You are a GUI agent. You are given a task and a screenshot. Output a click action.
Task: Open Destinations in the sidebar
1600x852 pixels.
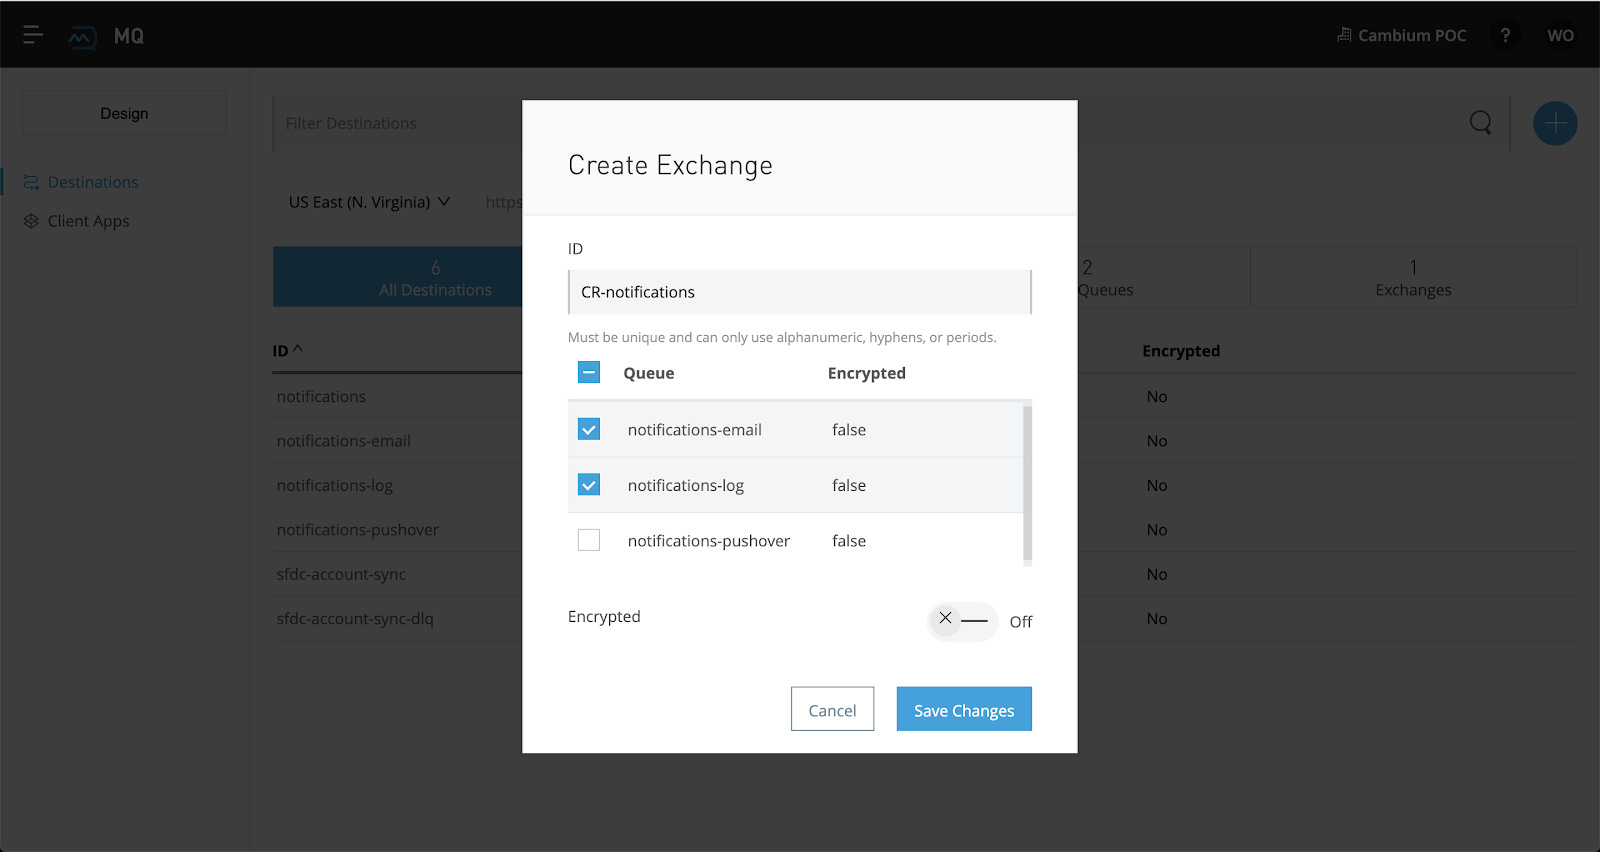93,182
